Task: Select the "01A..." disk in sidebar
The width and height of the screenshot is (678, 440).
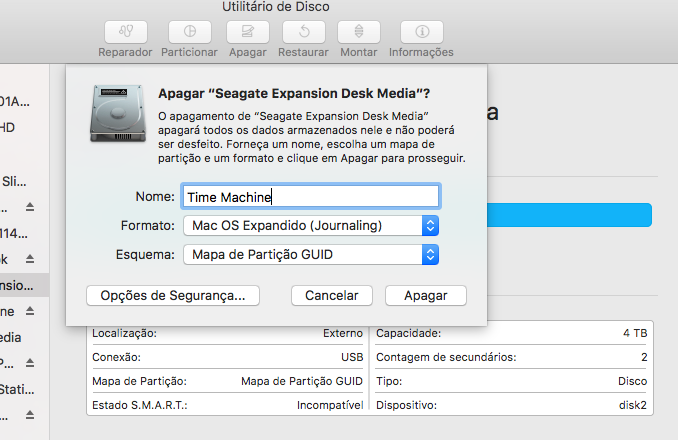Action: pyautogui.click(x=15, y=100)
